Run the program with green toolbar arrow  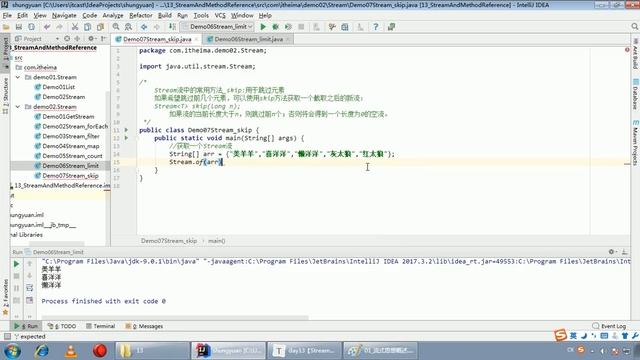tap(263, 27)
